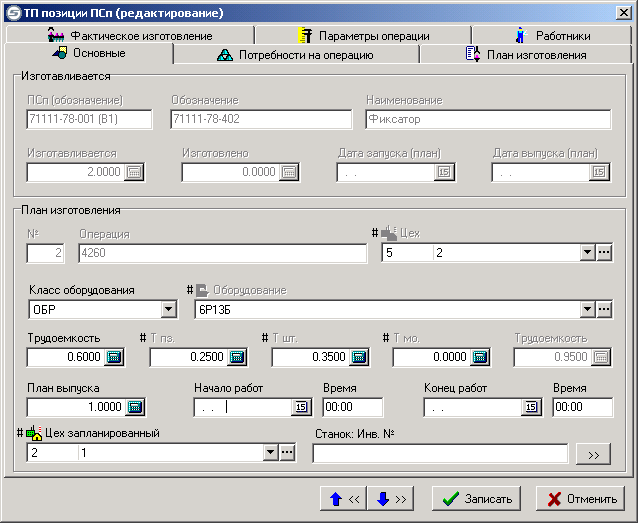Open calendar for Начало работ date
Screen dimensions: 638x523
[301, 407]
